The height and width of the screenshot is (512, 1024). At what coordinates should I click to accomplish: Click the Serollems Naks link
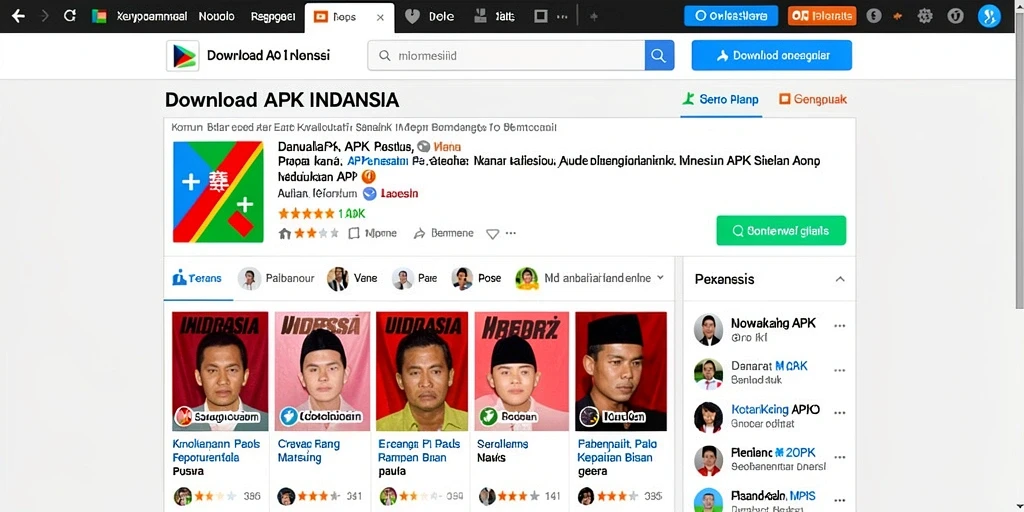click(x=503, y=451)
